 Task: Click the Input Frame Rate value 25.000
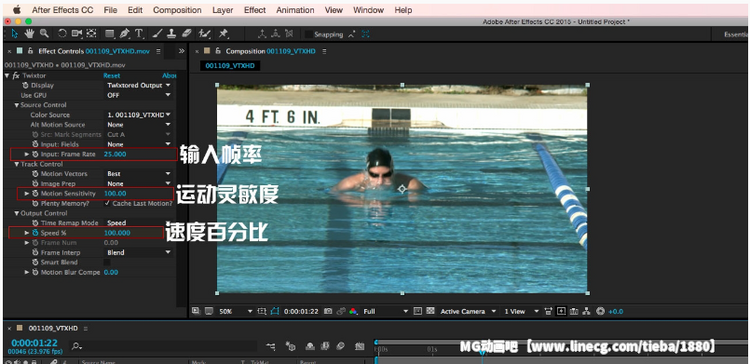115,154
